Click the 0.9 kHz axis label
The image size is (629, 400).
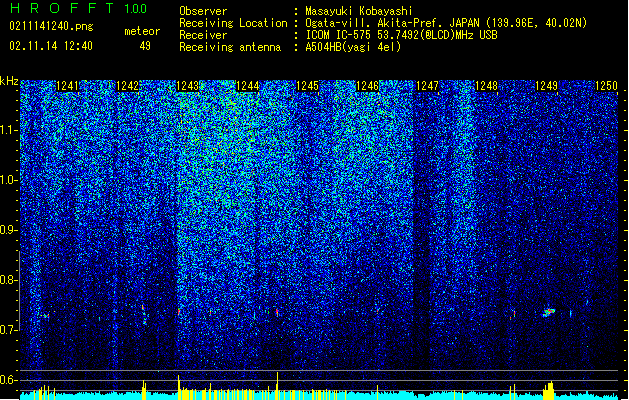tap(7, 230)
